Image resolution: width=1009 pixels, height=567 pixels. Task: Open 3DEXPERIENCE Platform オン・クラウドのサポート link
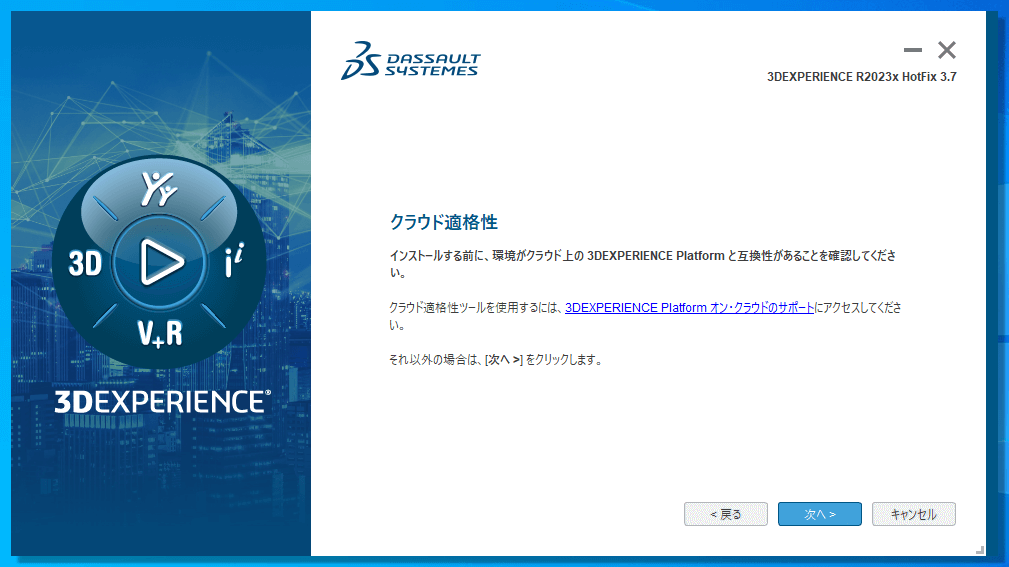(x=689, y=308)
